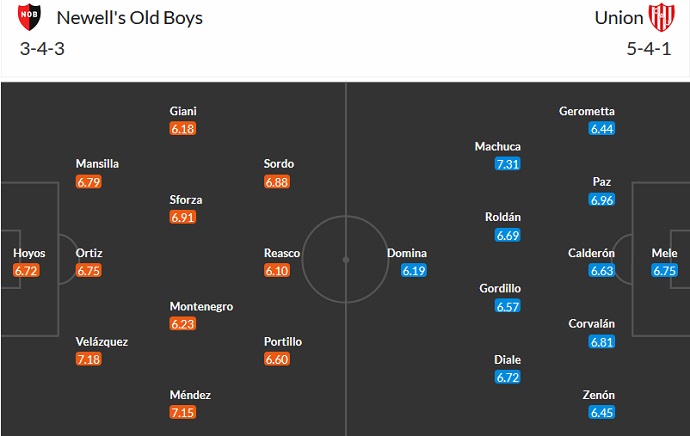Select striker Domina in midfield circle
This screenshot has height=436, width=690.
tap(407, 253)
